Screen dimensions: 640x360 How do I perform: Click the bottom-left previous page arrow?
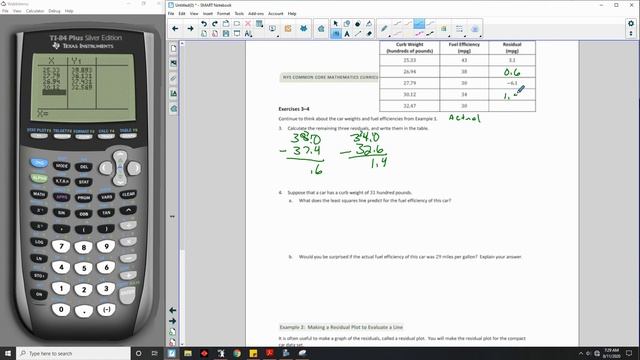click(173, 310)
